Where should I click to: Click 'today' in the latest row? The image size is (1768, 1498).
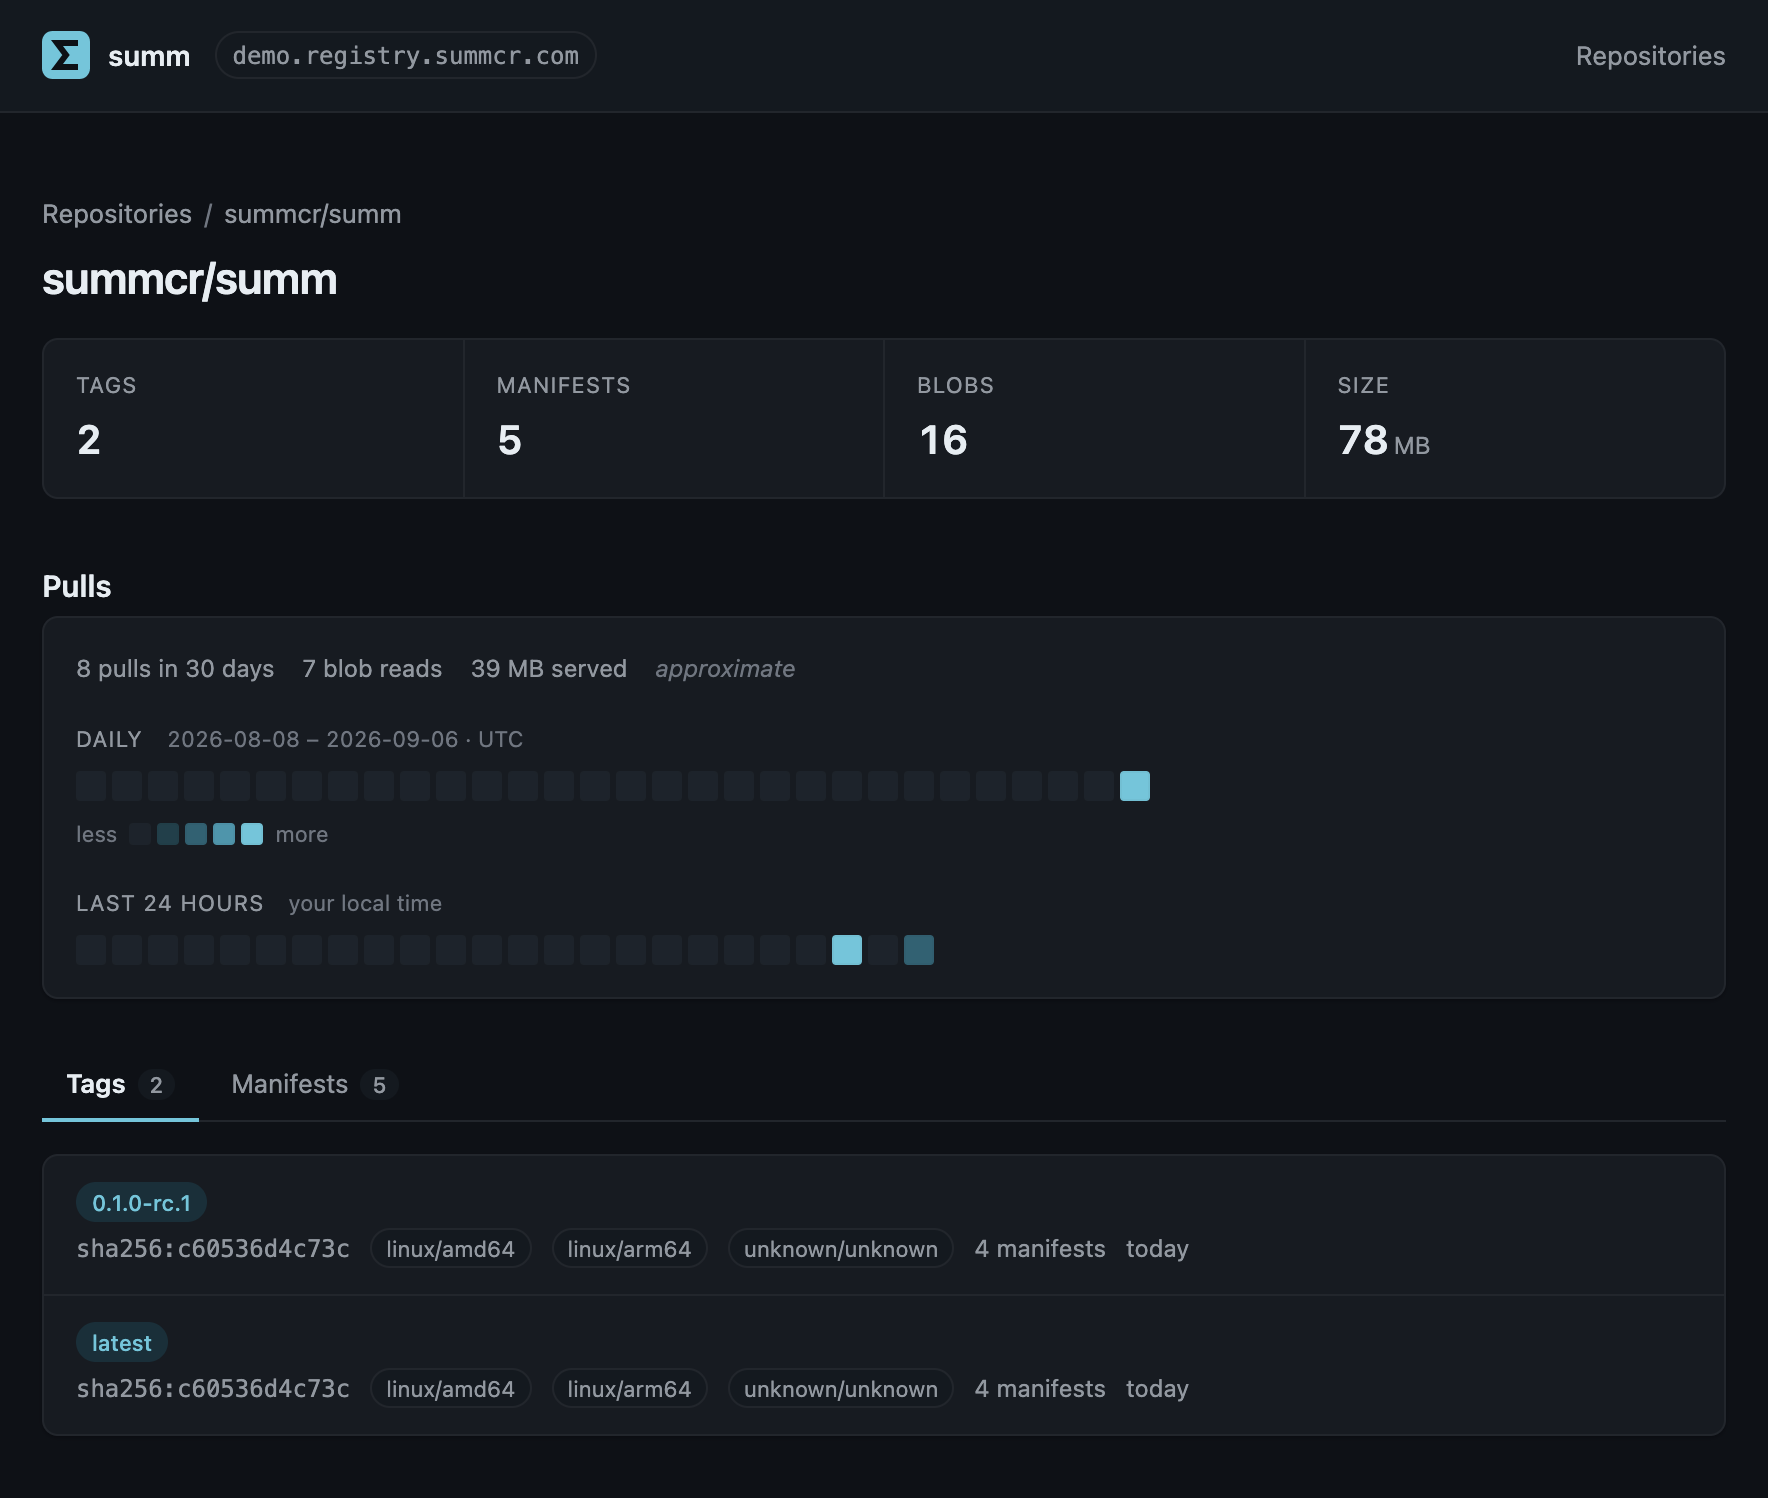1157,1389
